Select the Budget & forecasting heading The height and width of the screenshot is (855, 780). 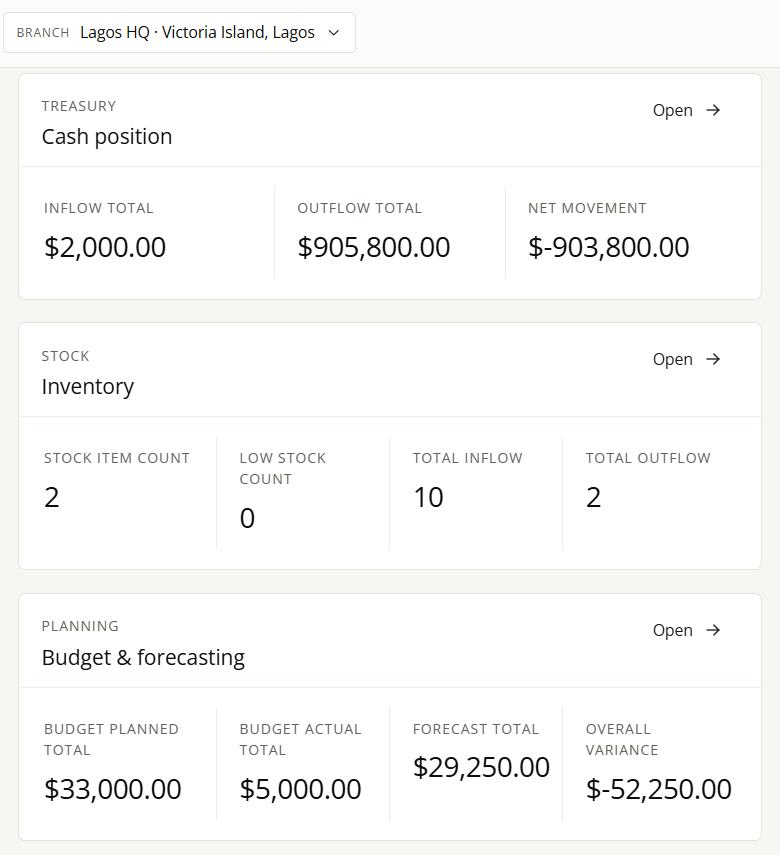pyautogui.click(x=143, y=658)
